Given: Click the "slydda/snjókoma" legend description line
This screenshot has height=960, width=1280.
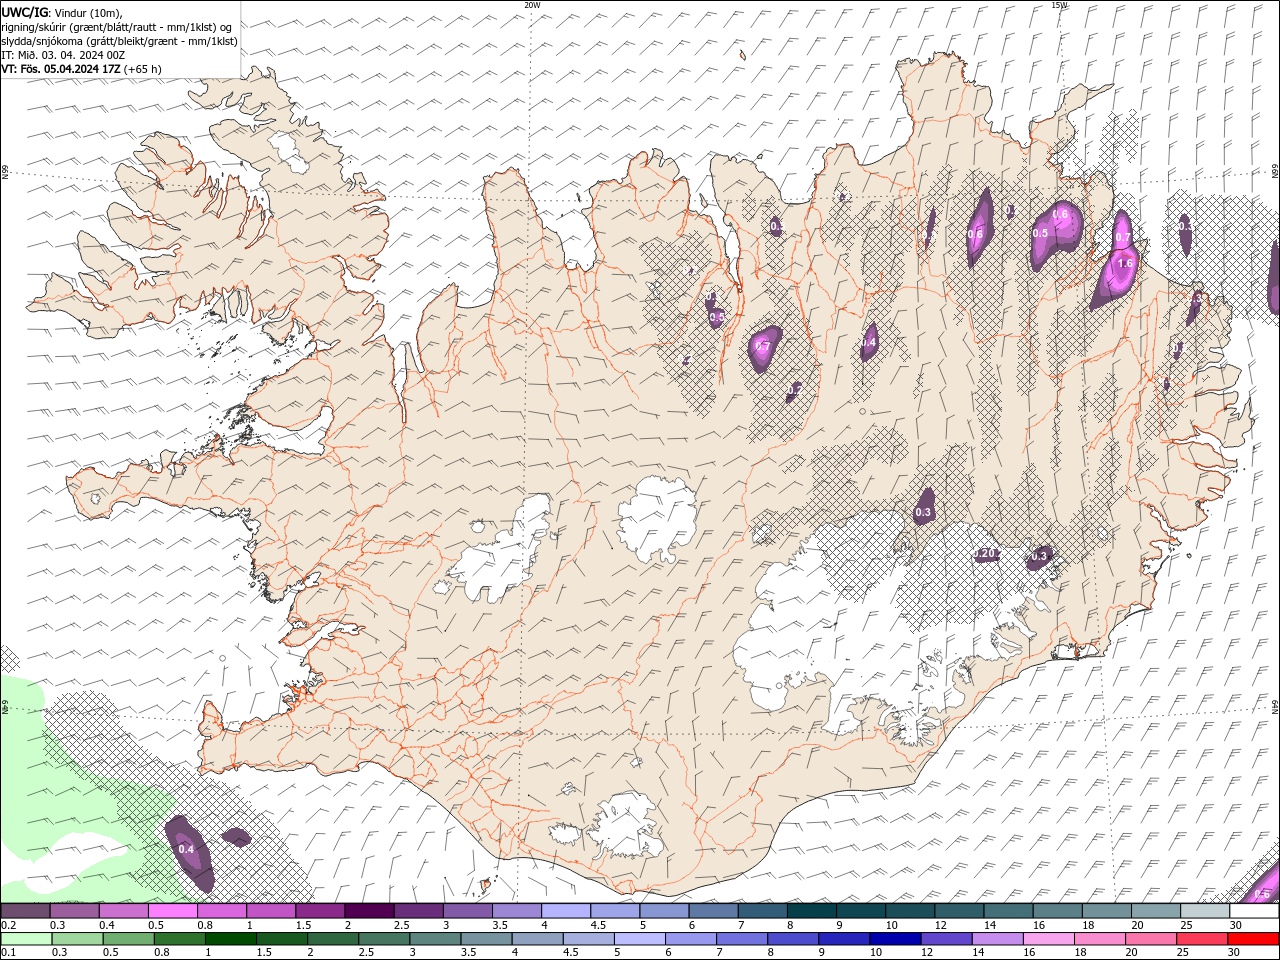Looking at the screenshot, I should (x=119, y=41).
